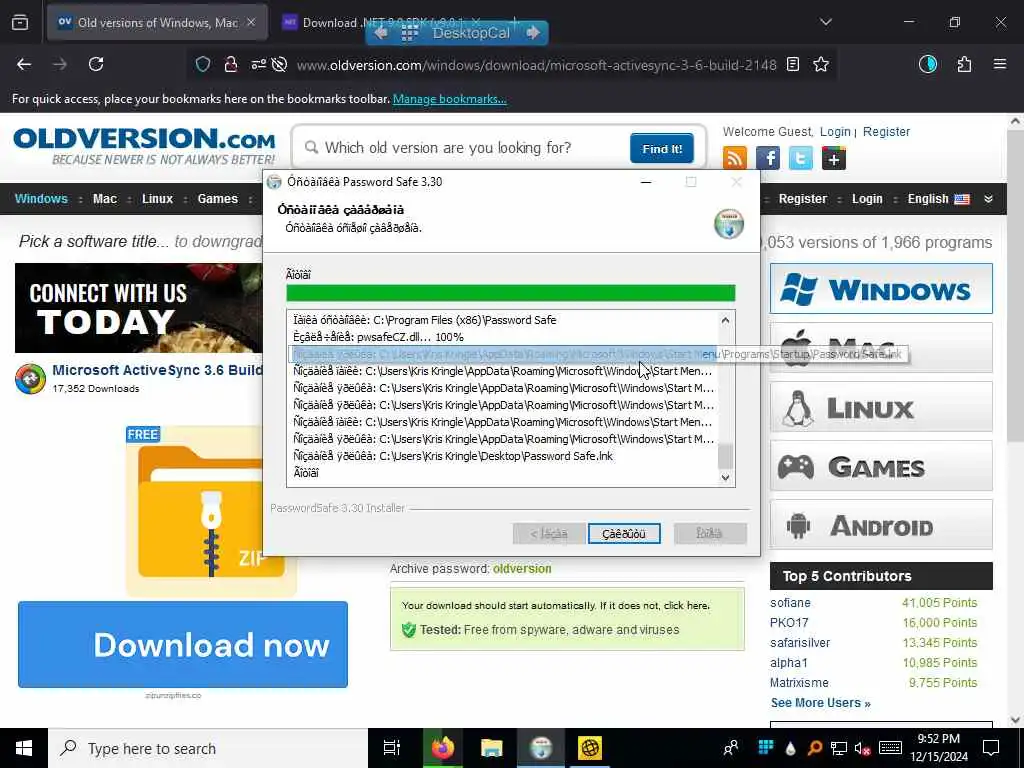1024x768 pixels.
Task: Open the list all tabs dropdown
Action: click(x=825, y=22)
